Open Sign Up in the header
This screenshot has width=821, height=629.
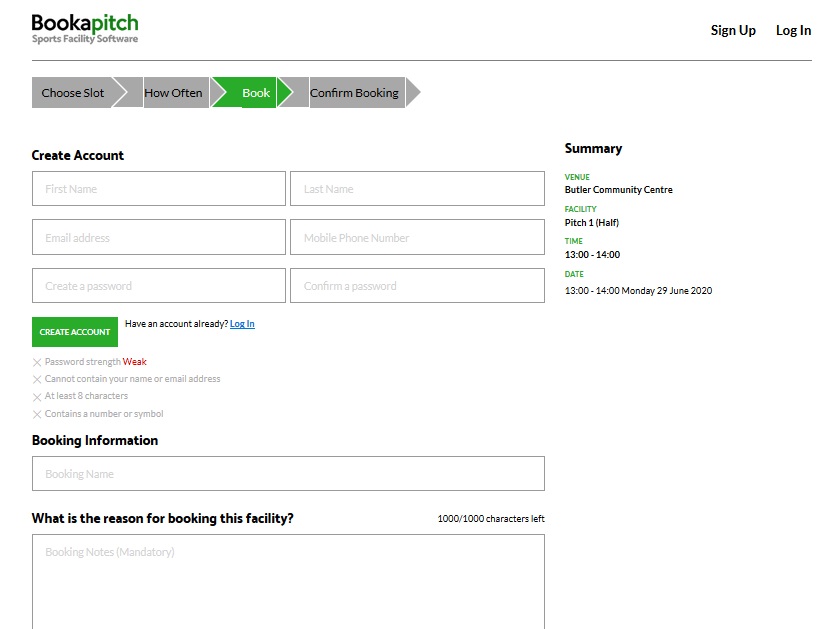(x=733, y=30)
